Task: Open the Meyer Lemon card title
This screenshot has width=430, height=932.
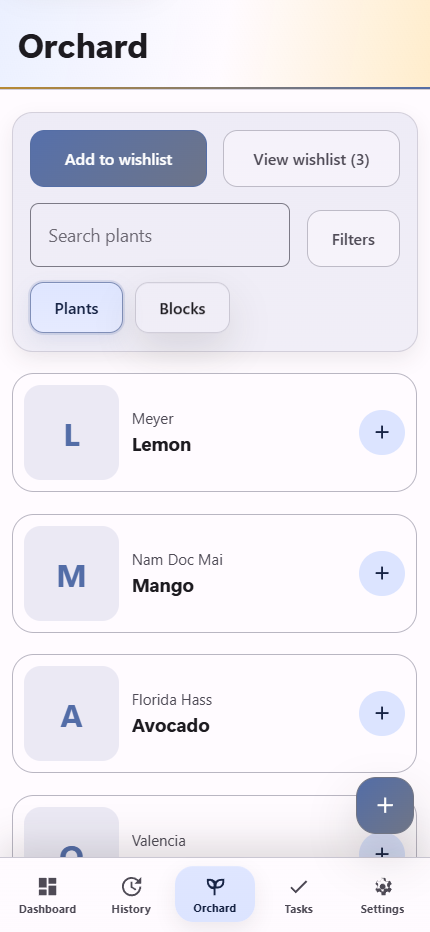Action: (x=161, y=444)
